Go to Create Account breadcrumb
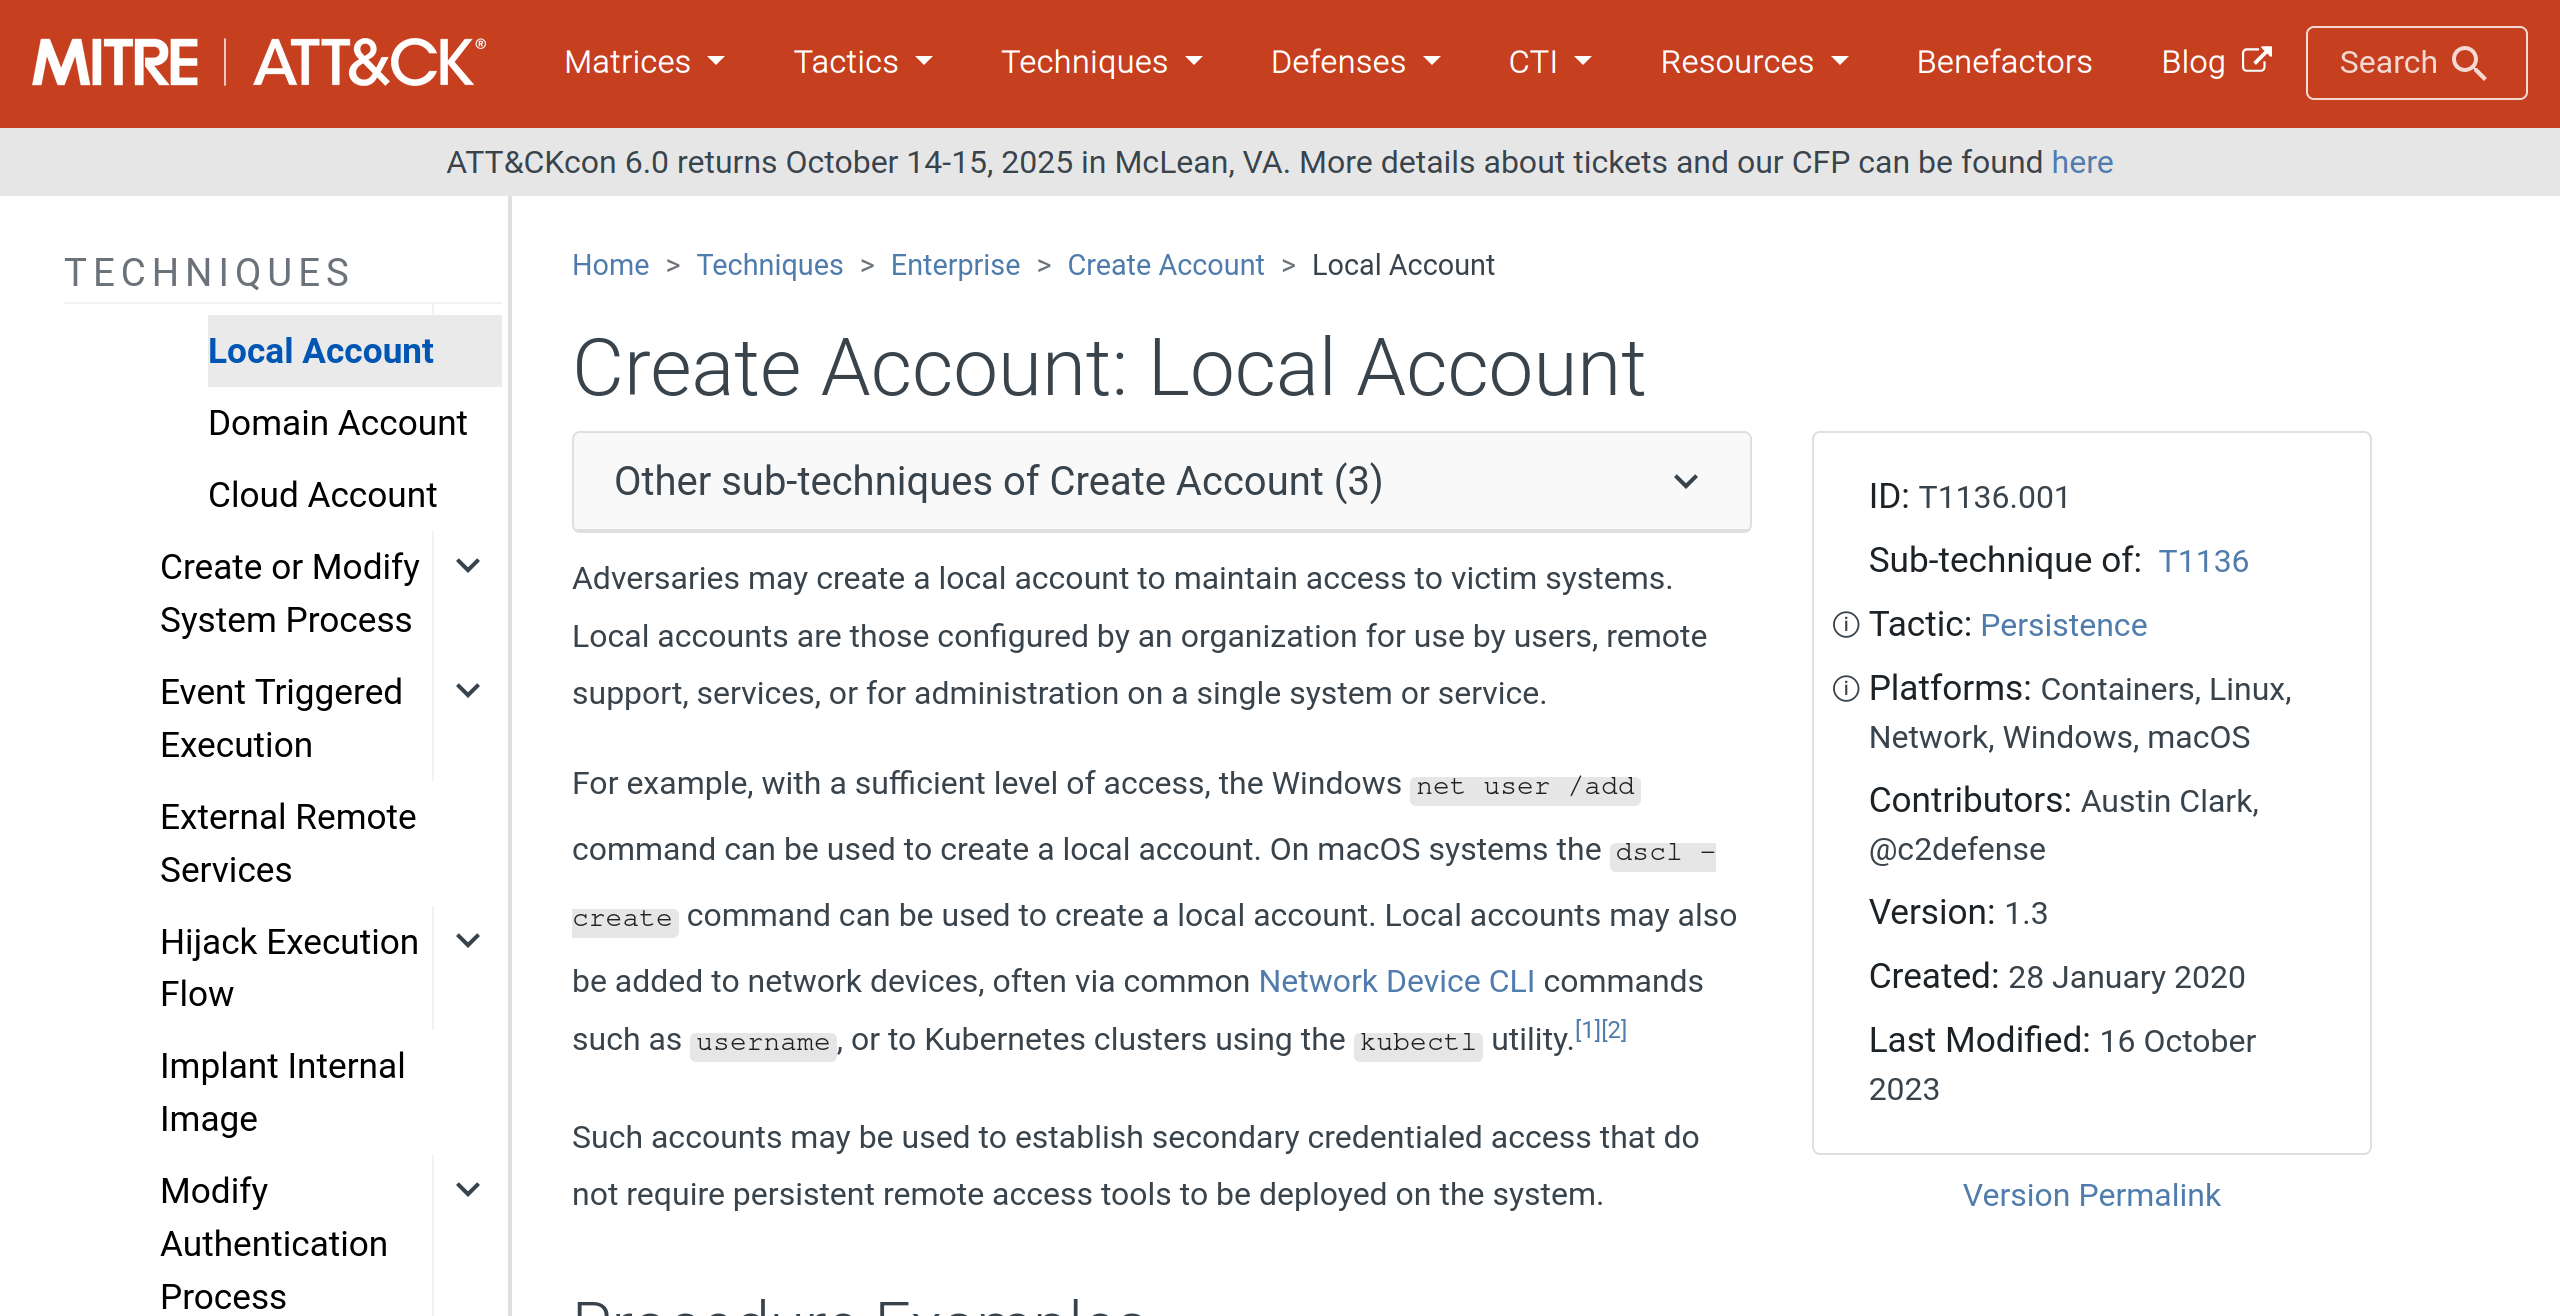The image size is (2560, 1316). coord(1166,265)
